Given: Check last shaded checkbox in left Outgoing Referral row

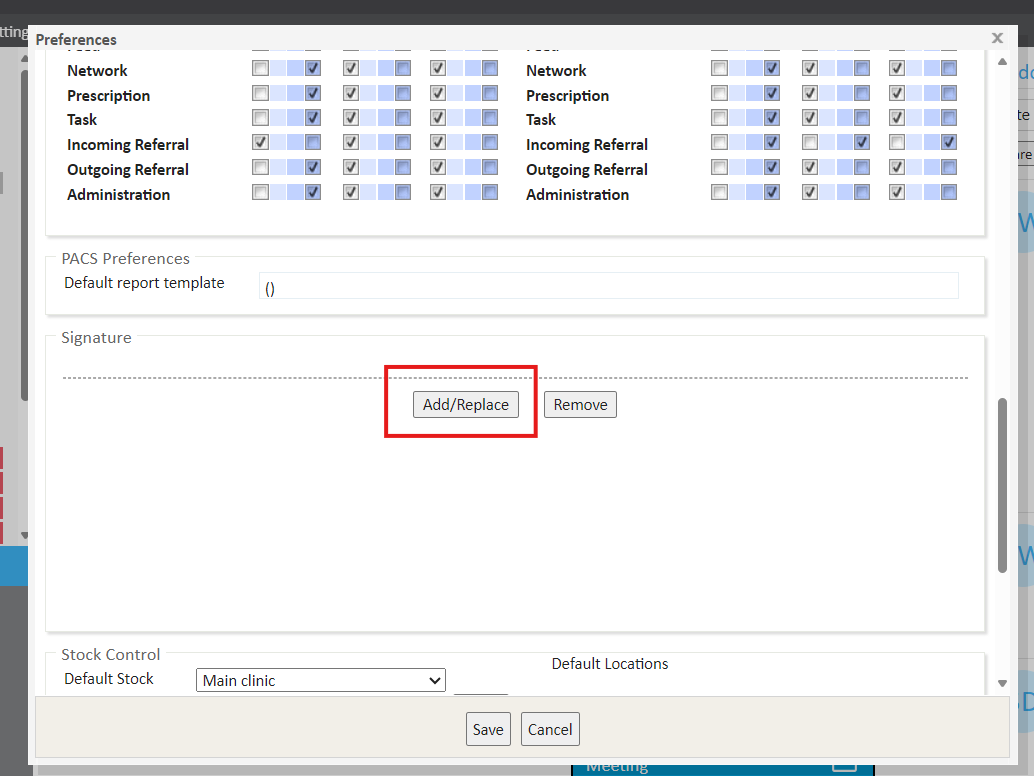Looking at the screenshot, I should tap(489, 168).
